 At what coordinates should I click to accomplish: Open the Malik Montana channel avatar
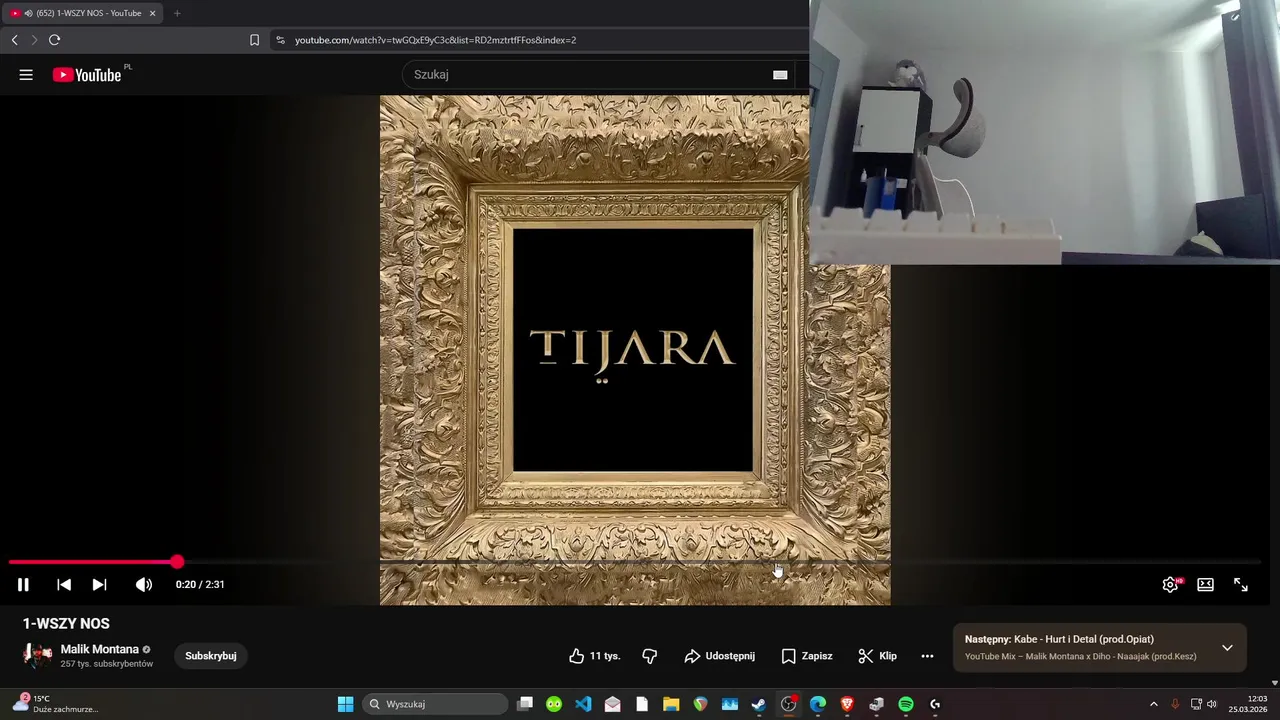[x=37, y=656]
